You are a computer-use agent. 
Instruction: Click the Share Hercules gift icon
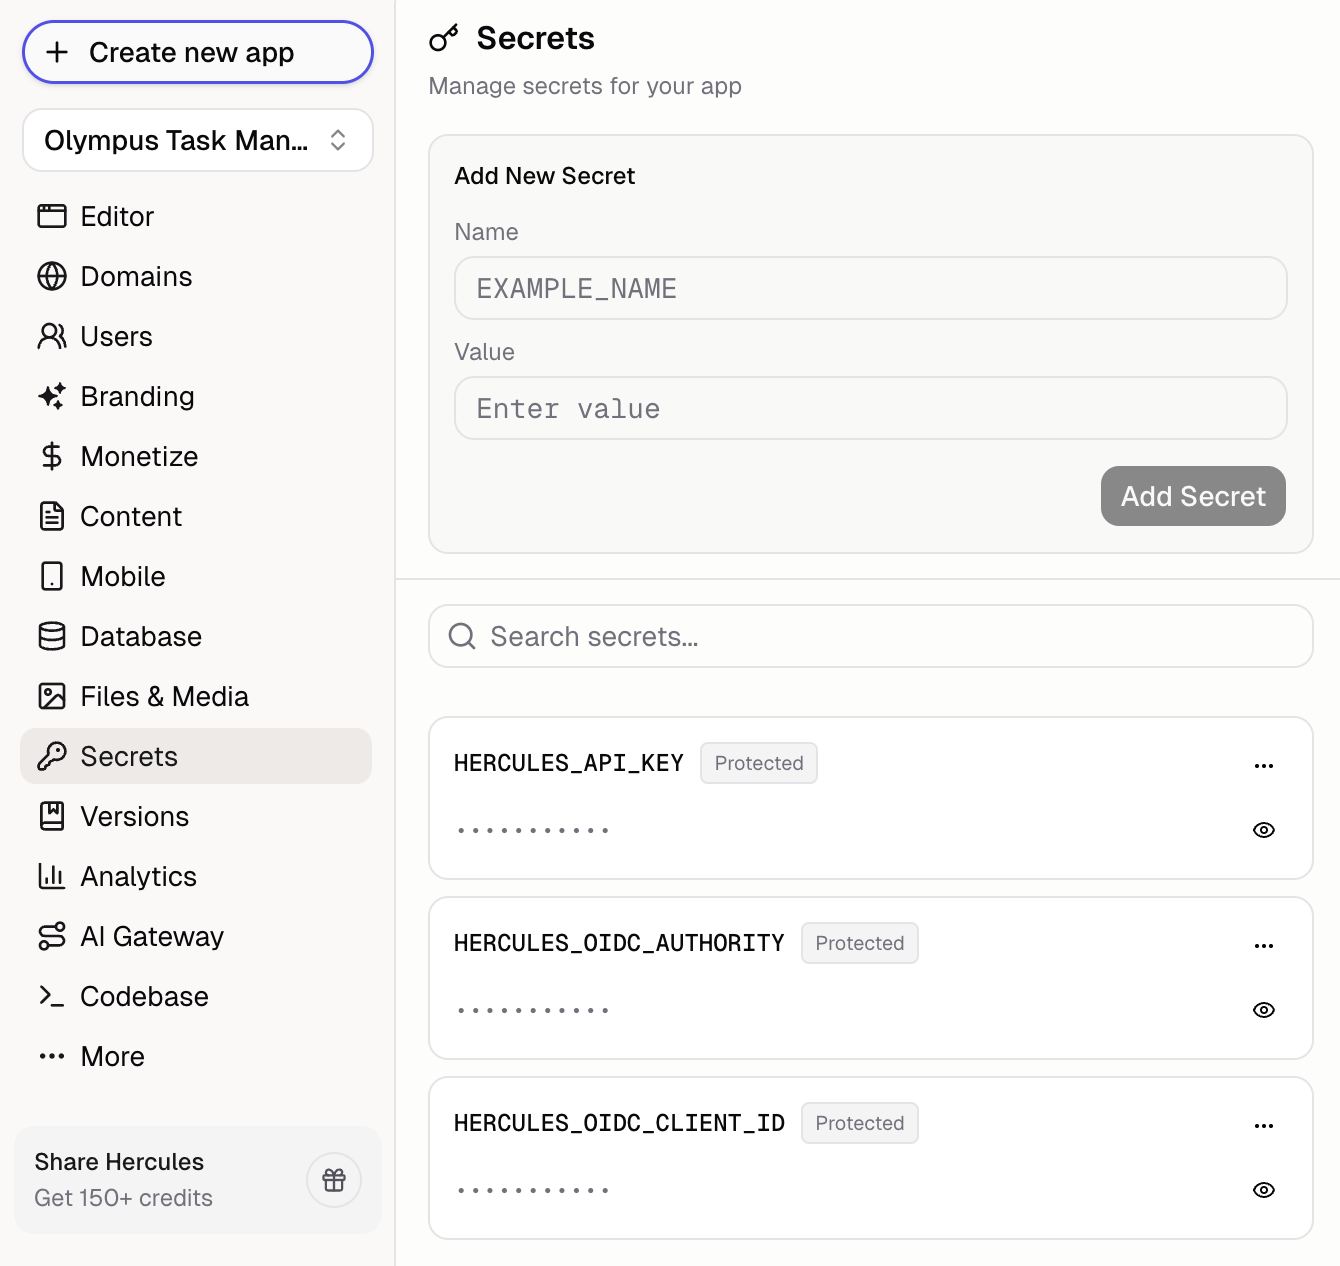(333, 1180)
